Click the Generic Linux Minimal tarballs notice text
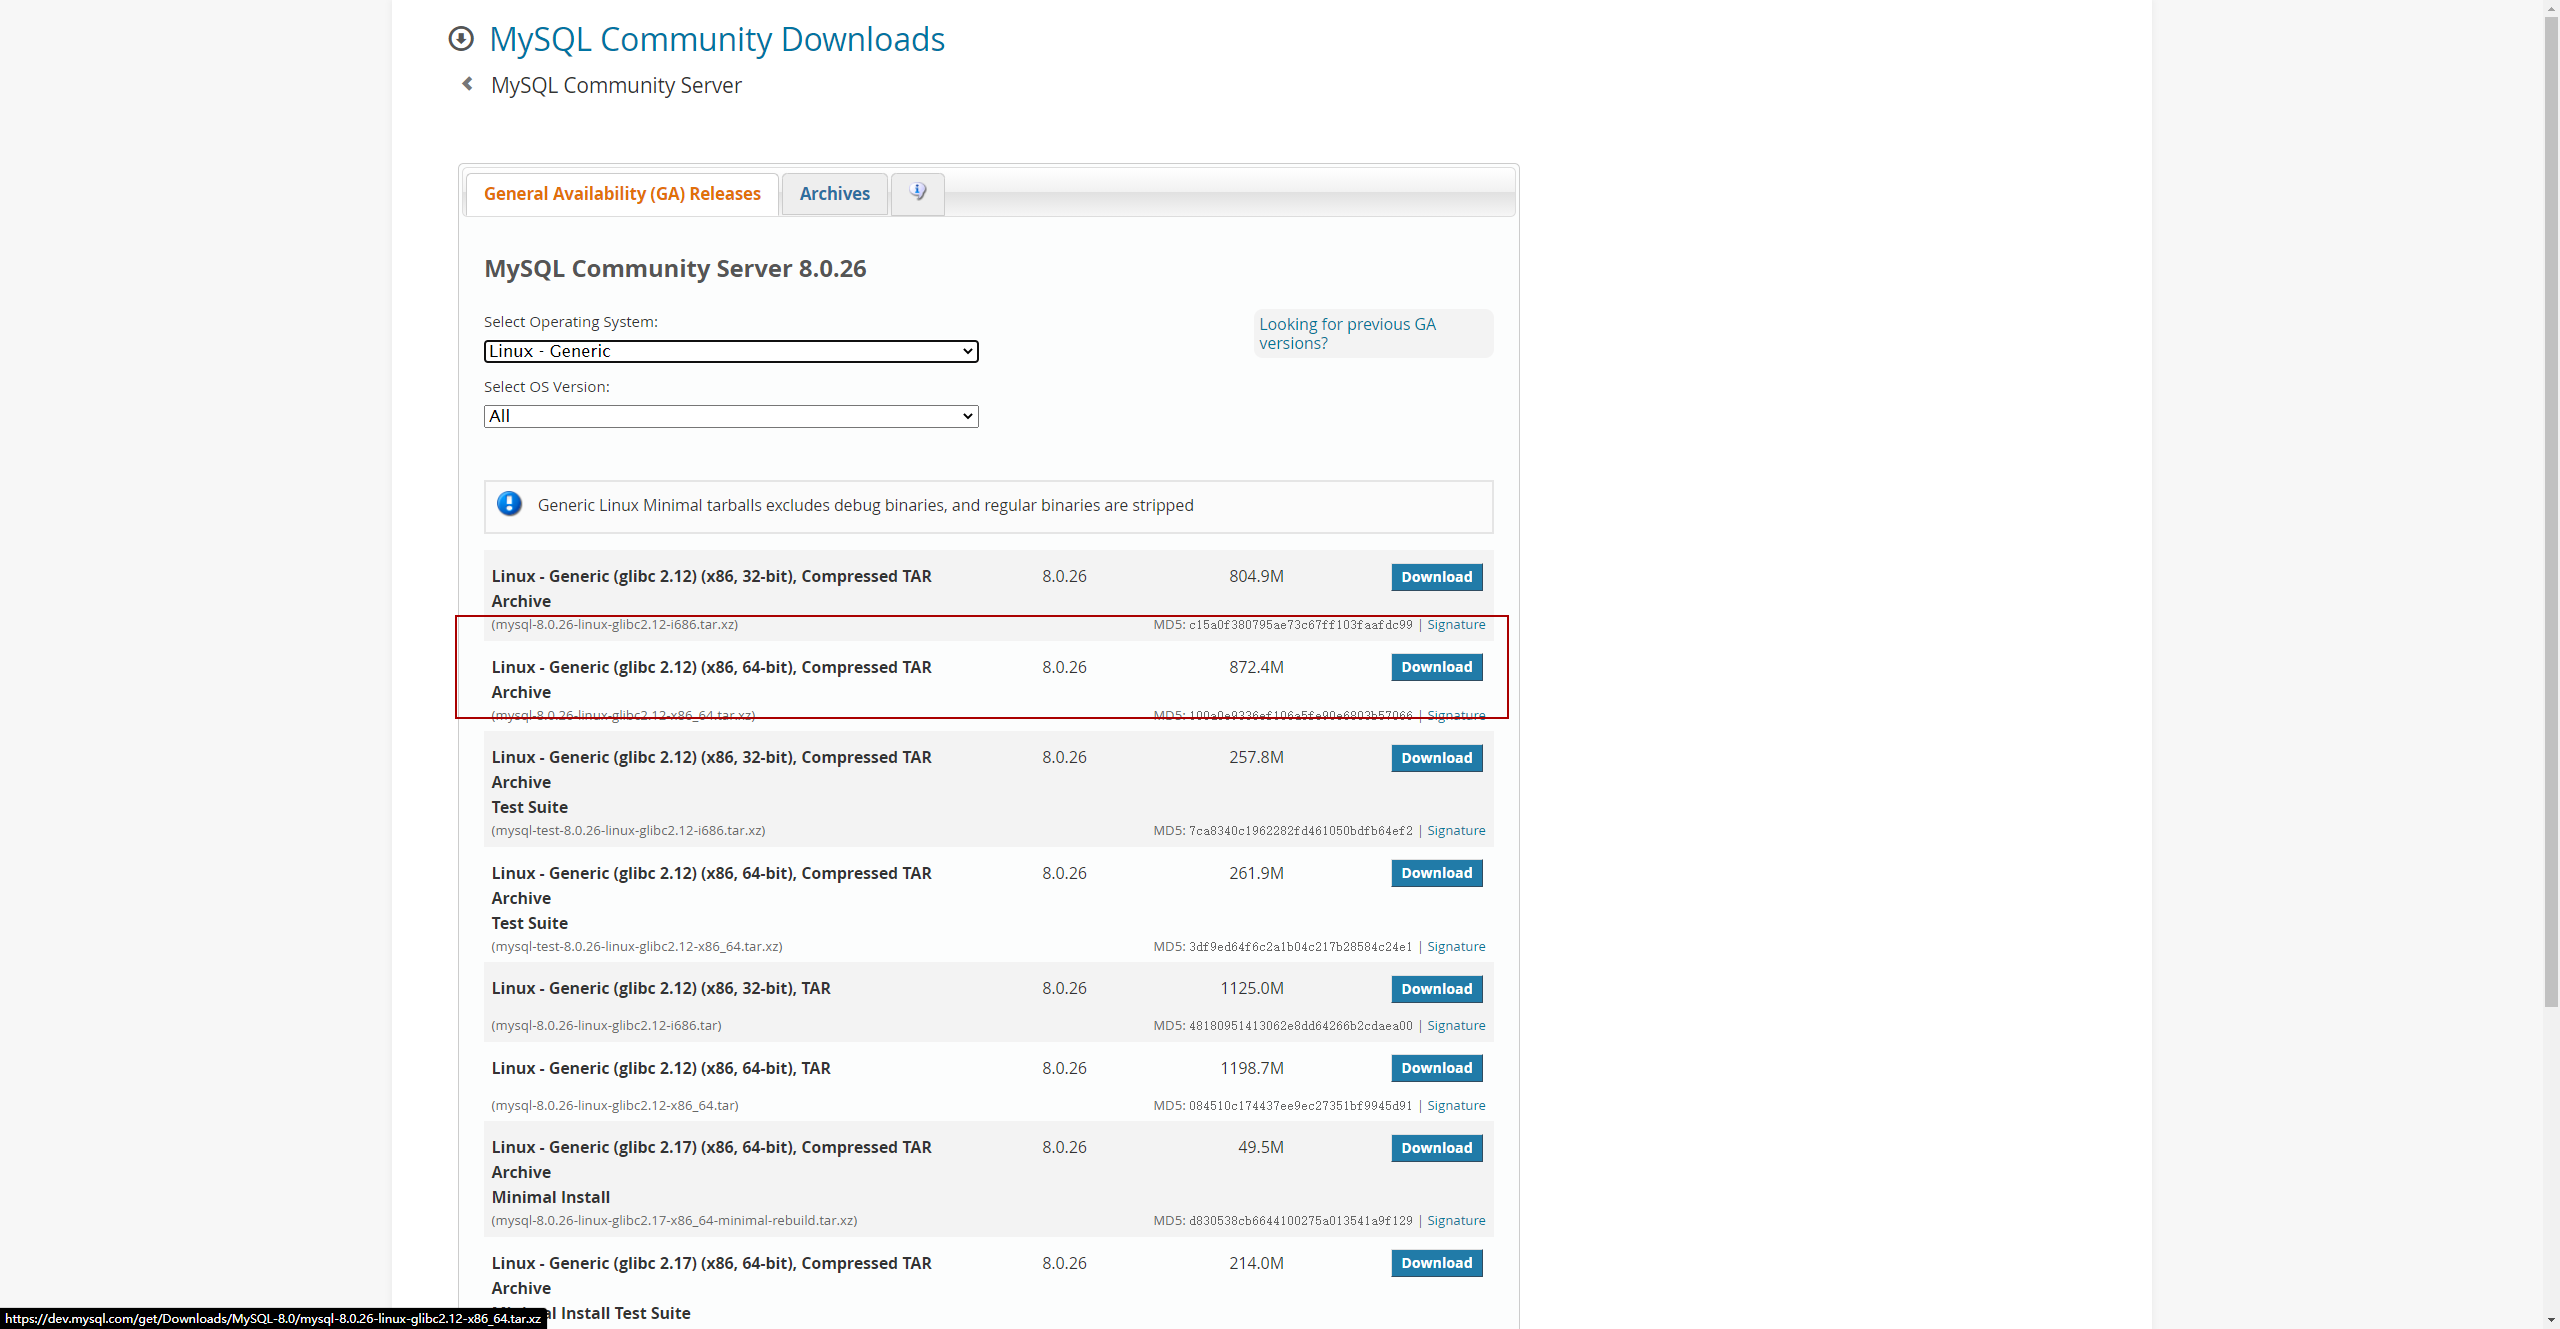The image size is (2560, 1329). [865, 505]
